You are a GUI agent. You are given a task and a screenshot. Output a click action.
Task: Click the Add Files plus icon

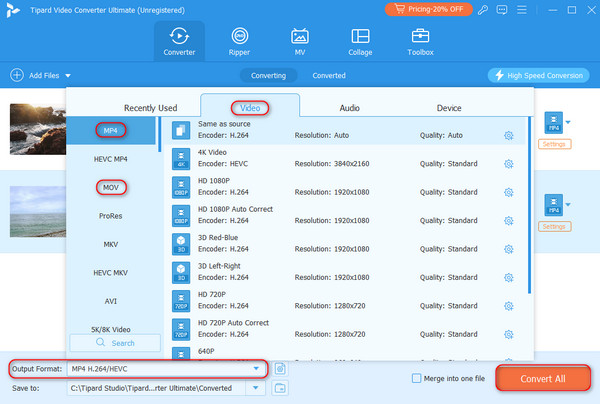(17, 75)
